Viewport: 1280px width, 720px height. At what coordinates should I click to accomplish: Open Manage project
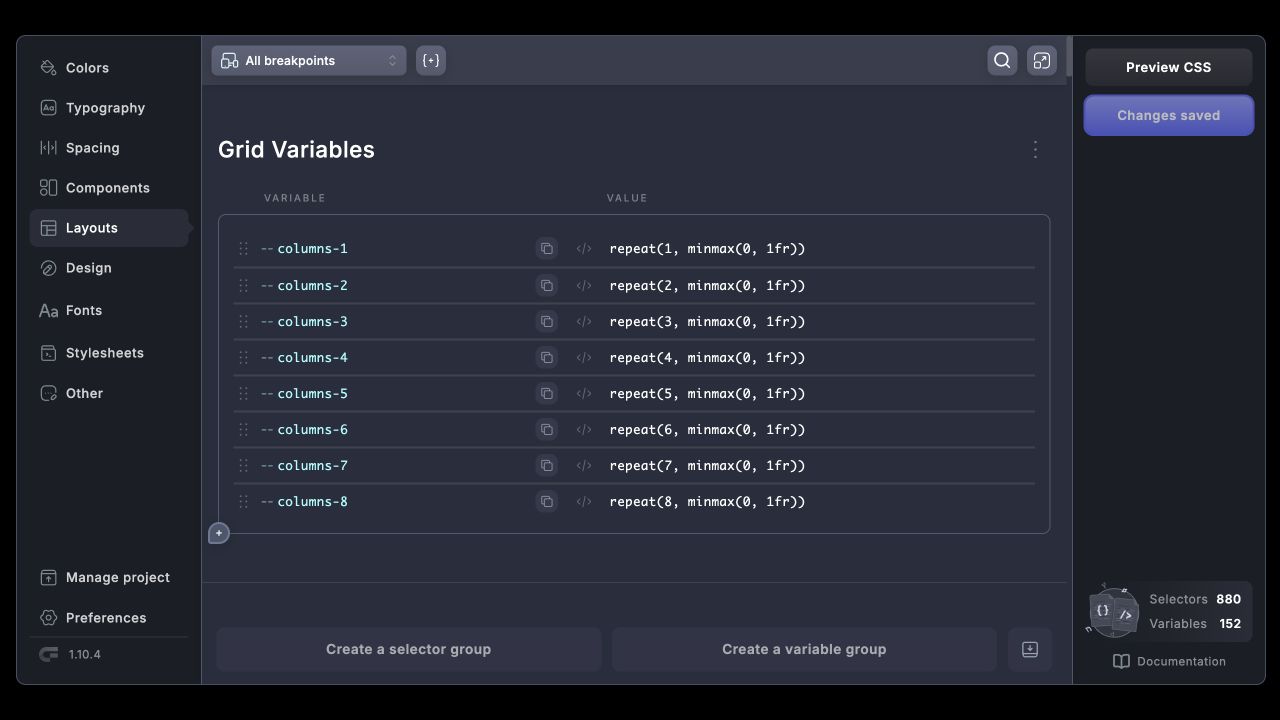(x=109, y=578)
